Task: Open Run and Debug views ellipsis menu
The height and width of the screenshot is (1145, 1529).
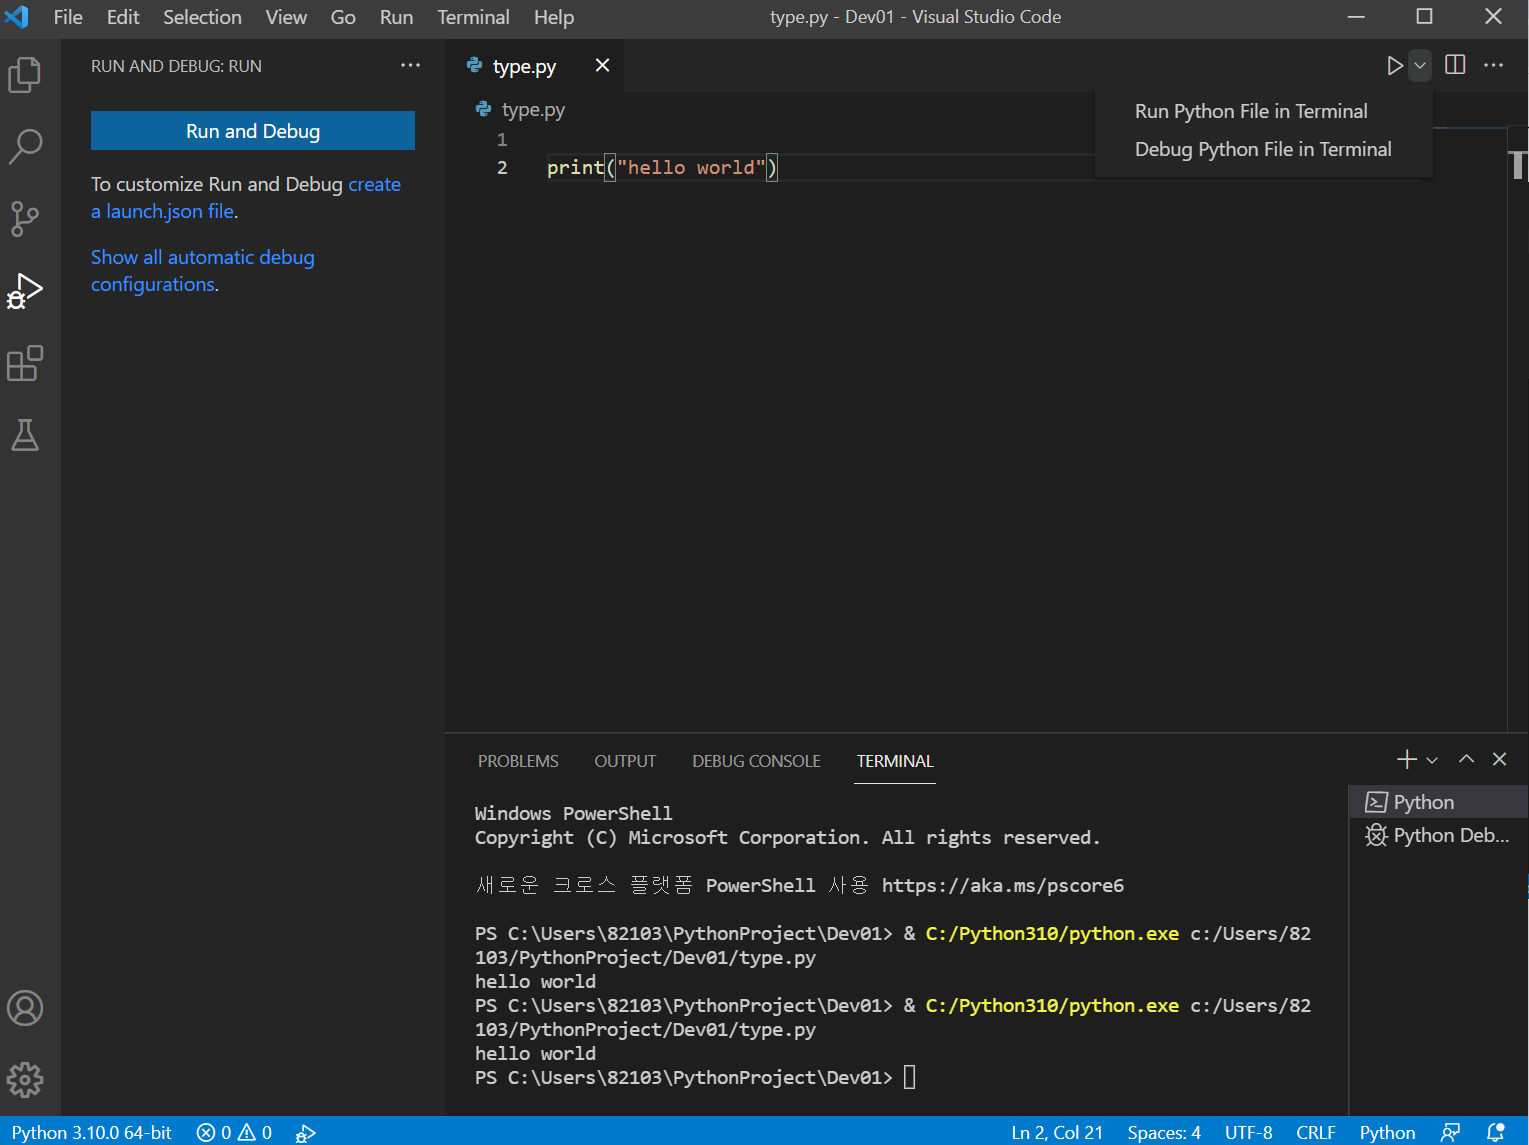Action: pyautogui.click(x=410, y=65)
